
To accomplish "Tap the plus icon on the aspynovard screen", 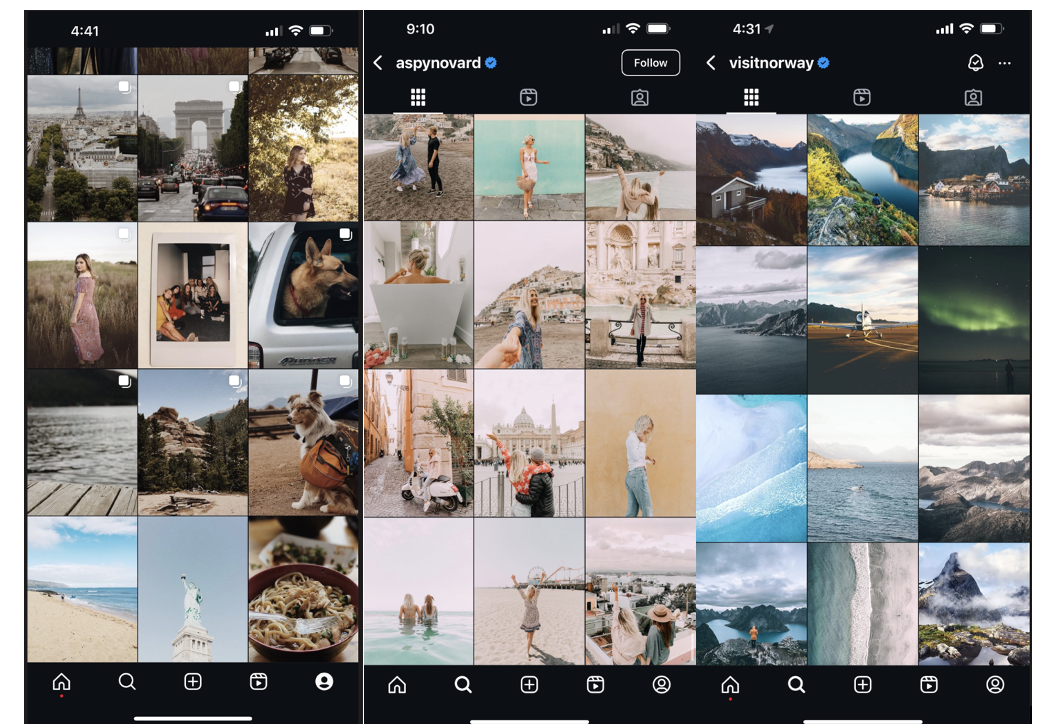I will point(530,684).
